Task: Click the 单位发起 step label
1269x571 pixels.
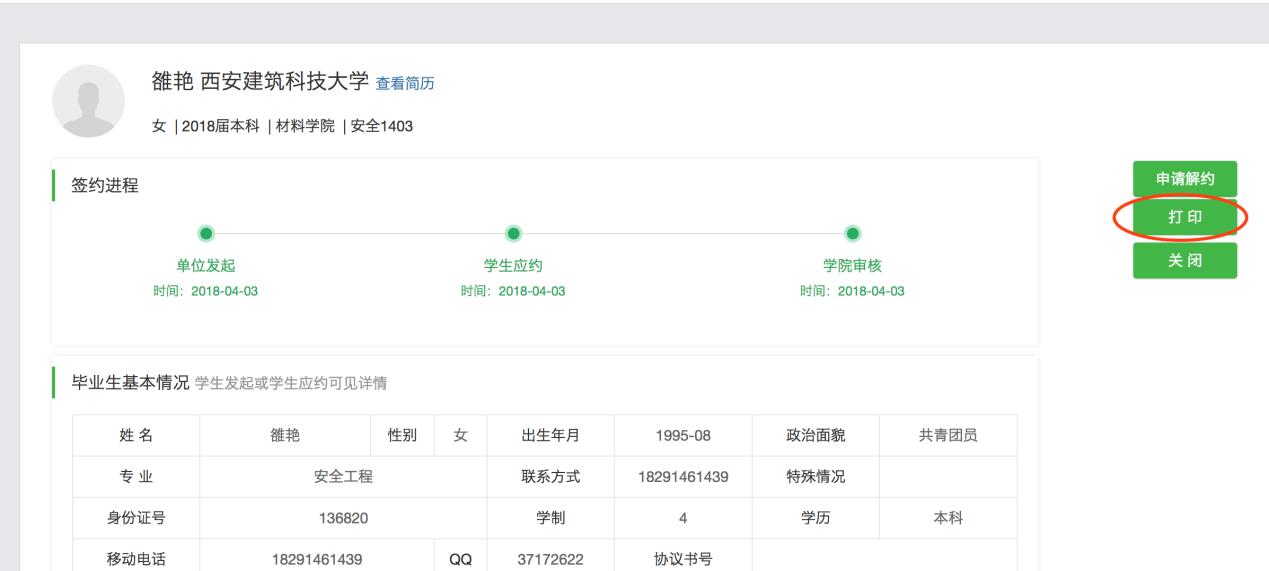Action: 205,265
